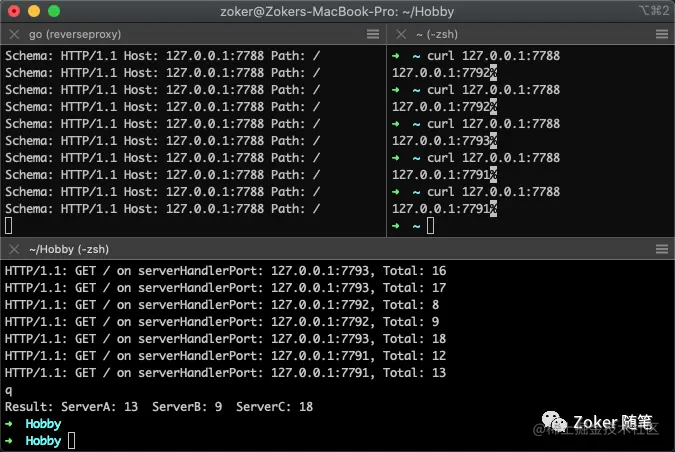Click the 127.0.0.1:7793 curl response

click(441, 141)
